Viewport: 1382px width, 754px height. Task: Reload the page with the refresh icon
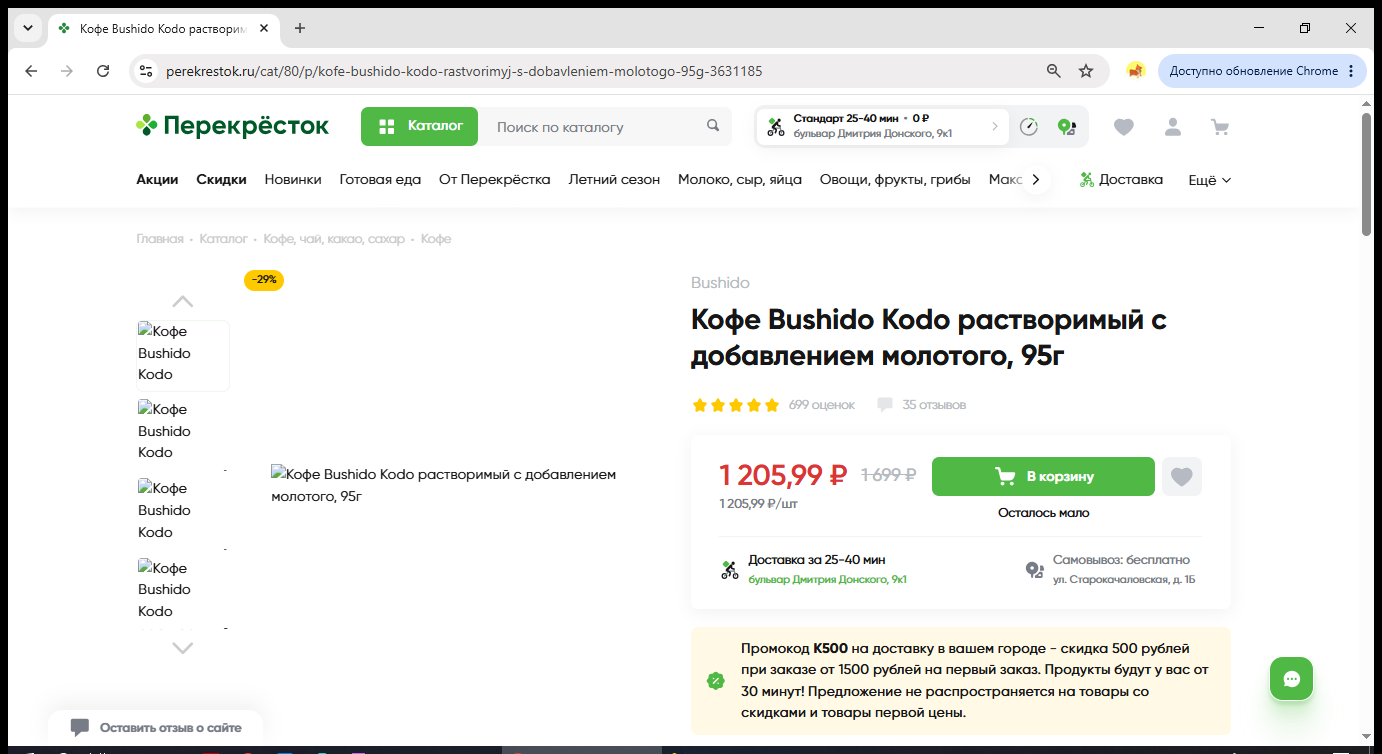tap(103, 71)
